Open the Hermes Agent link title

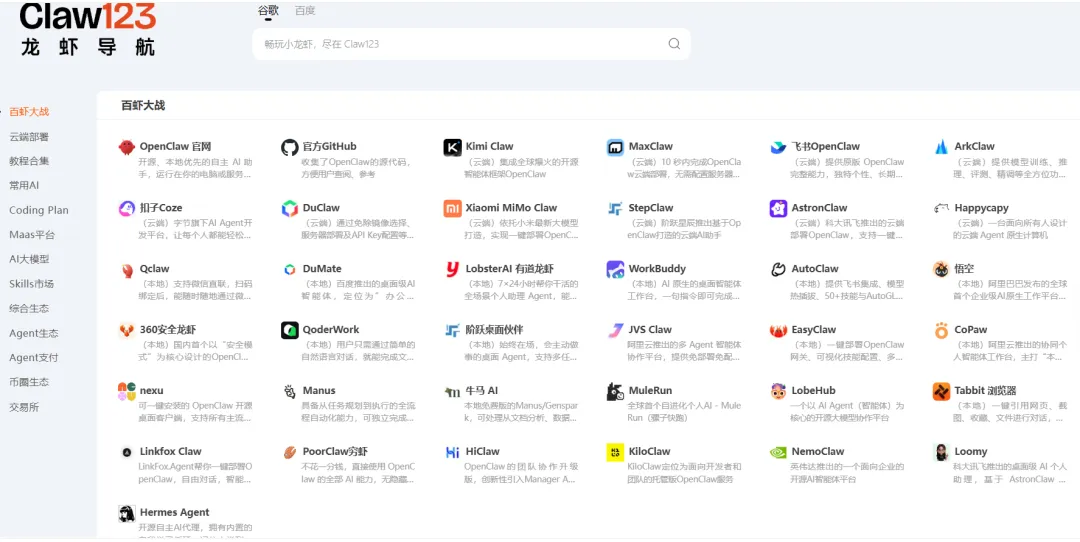pos(174,512)
